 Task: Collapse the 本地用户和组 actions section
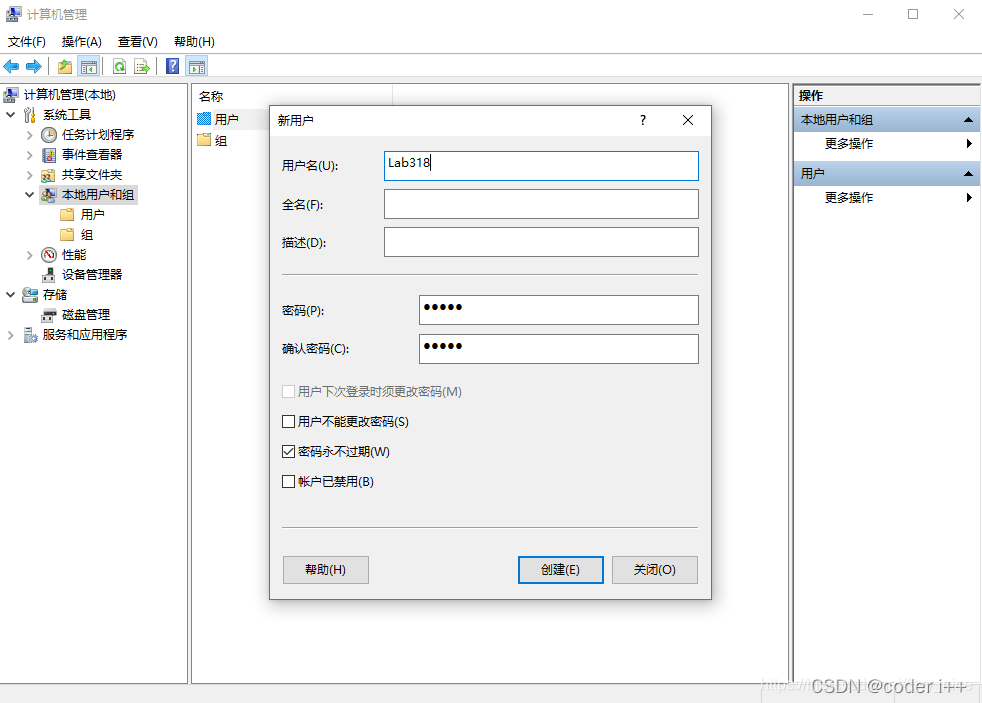click(968, 120)
